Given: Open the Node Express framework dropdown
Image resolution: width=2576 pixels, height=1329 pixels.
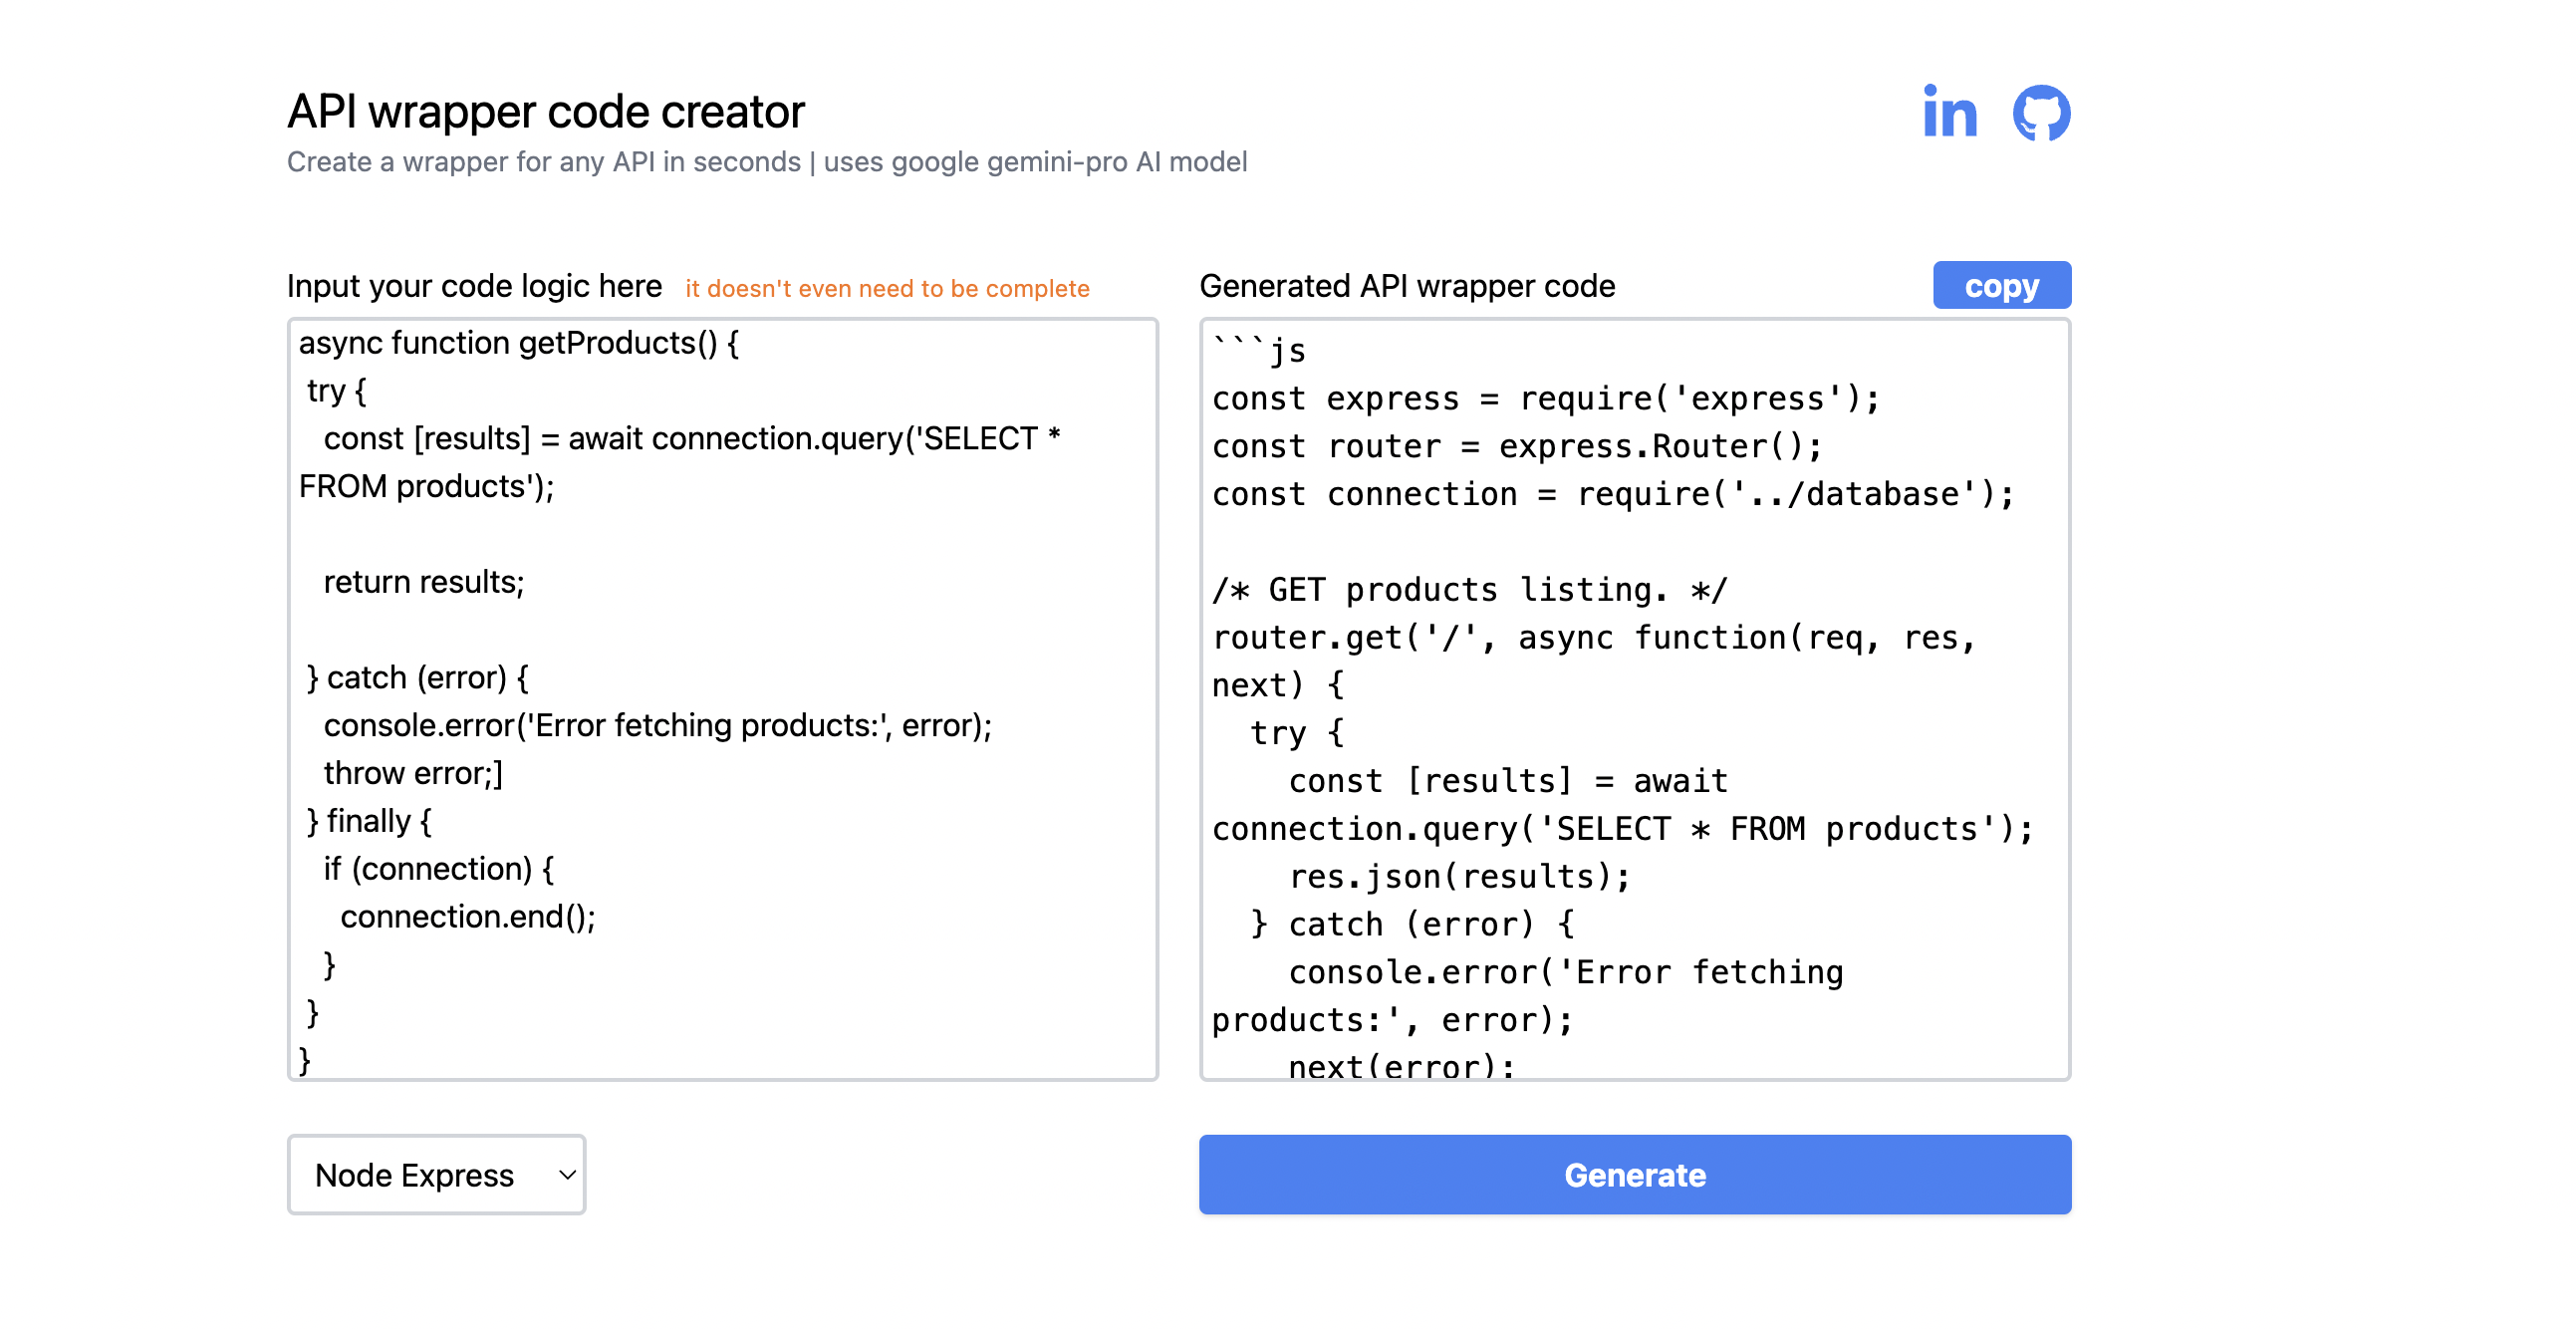Looking at the screenshot, I should (435, 1174).
